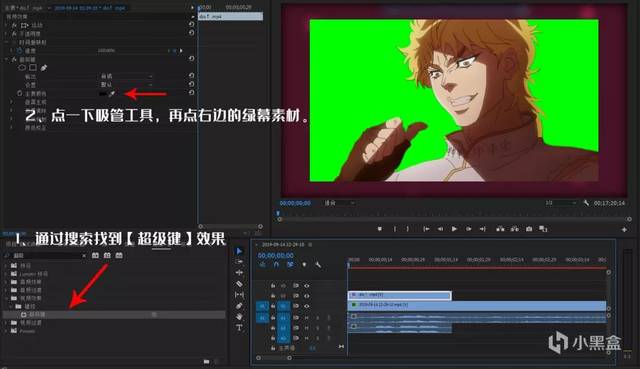The image size is (640, 369).
Task: Open the zoom level fit dropdown
Action: [x=340, y=203]
